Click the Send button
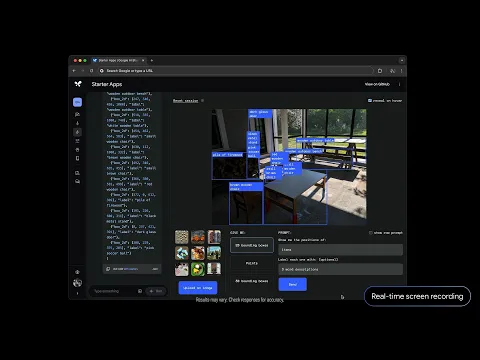The width and height of the screenshot is (480, 360). pyautogui.click(x=293, y=284)
